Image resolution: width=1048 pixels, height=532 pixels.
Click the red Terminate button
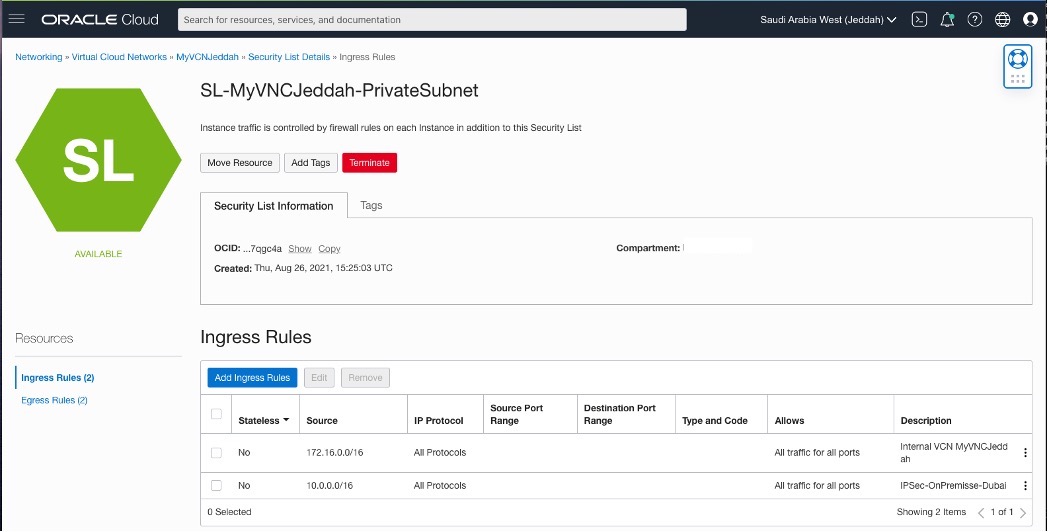[x=369, y=163]
